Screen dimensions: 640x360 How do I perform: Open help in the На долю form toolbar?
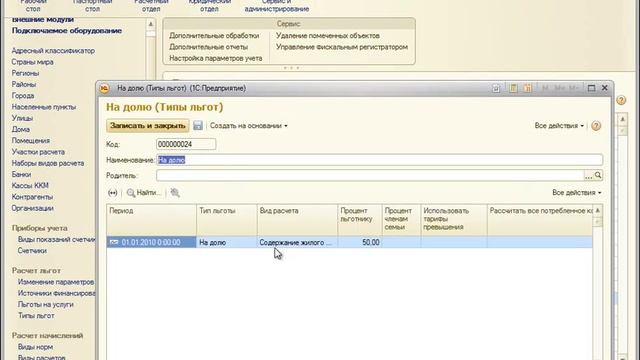tap(596, 126)
